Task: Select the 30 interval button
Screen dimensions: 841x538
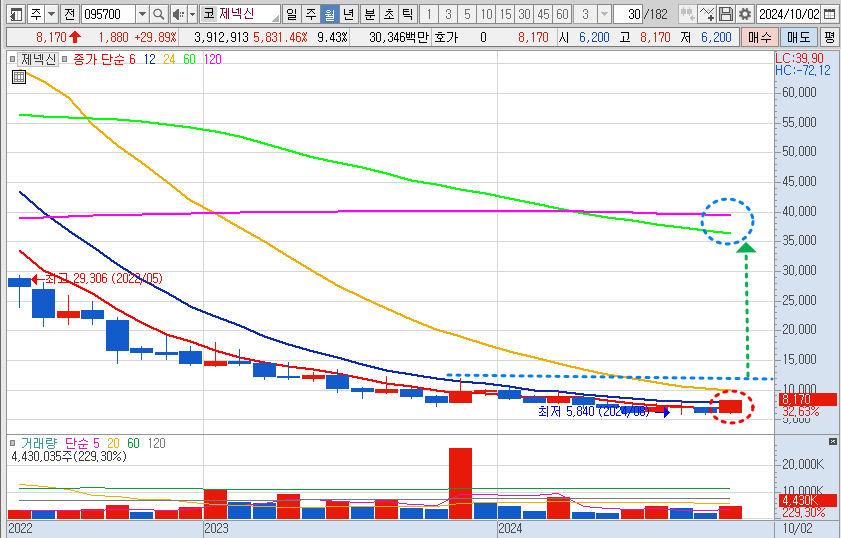Action: click(525, 14)
